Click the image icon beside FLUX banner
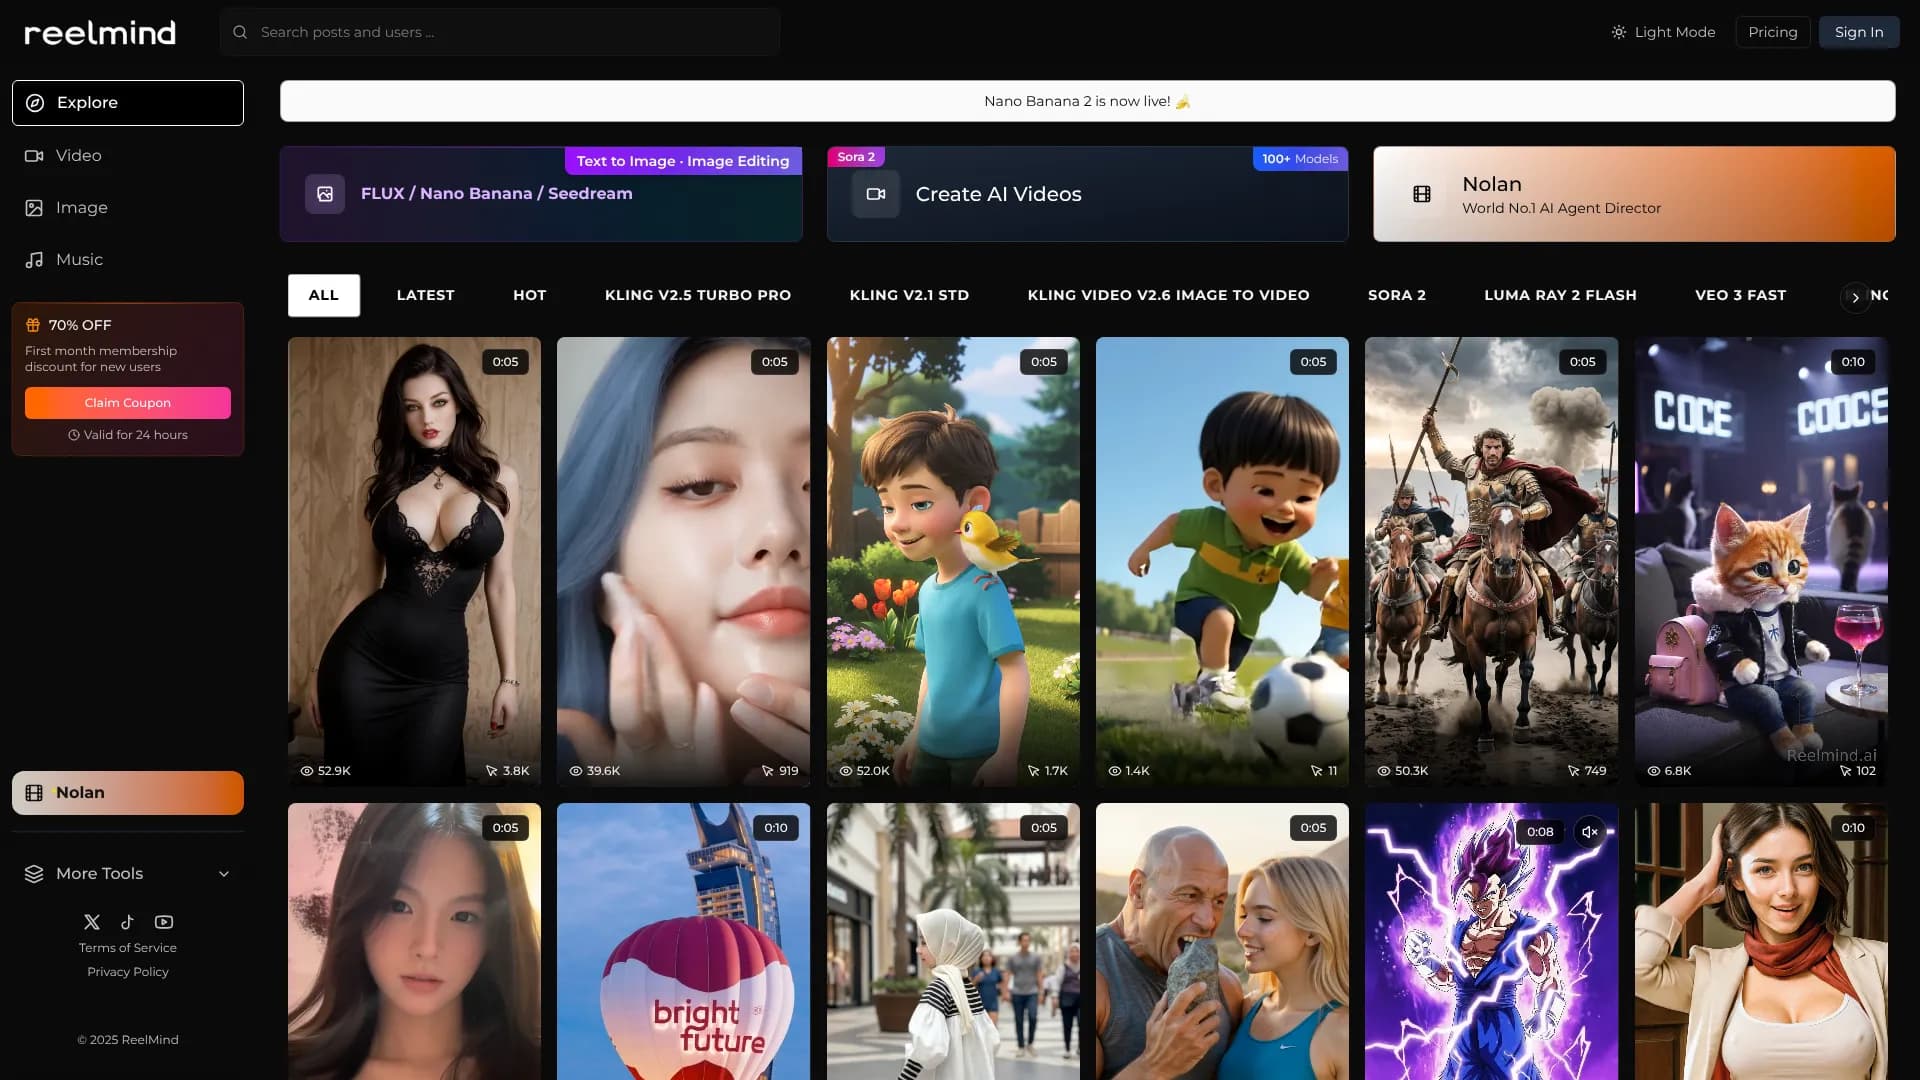 [325, 194]
